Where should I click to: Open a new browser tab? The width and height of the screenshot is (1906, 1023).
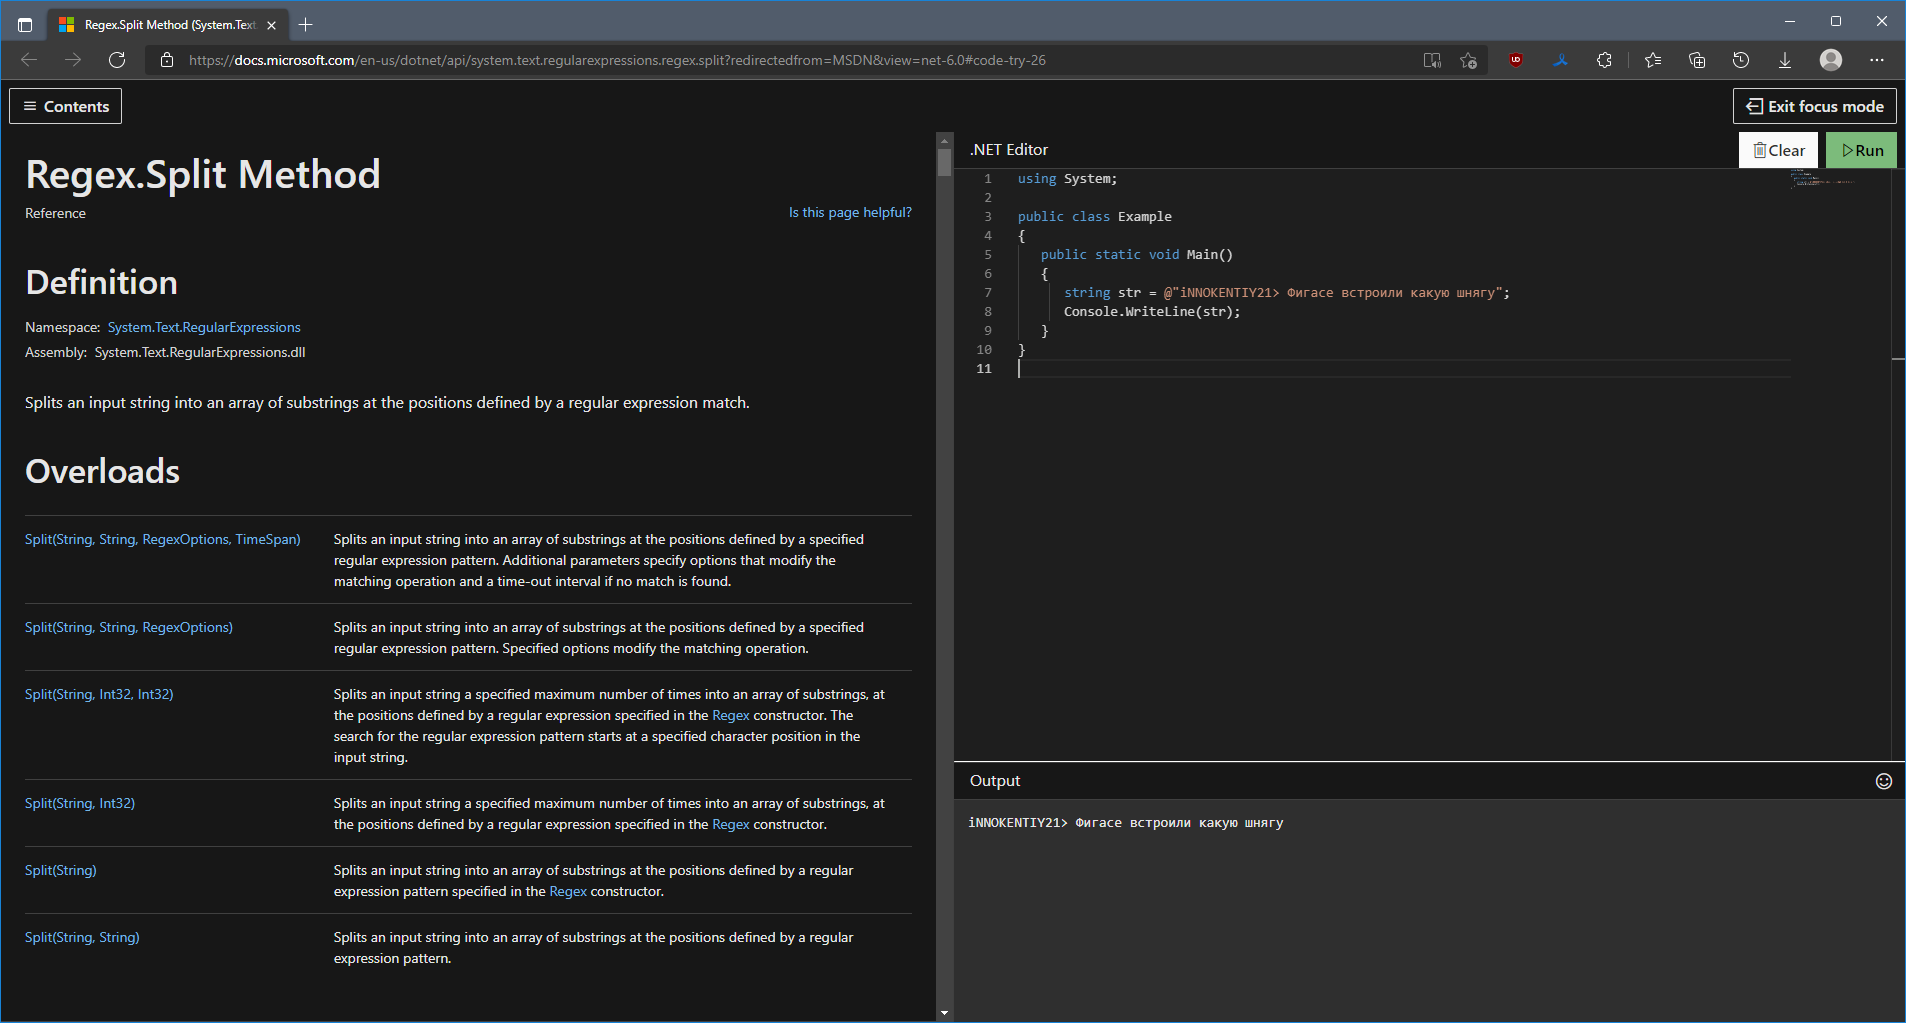[306, 25]
